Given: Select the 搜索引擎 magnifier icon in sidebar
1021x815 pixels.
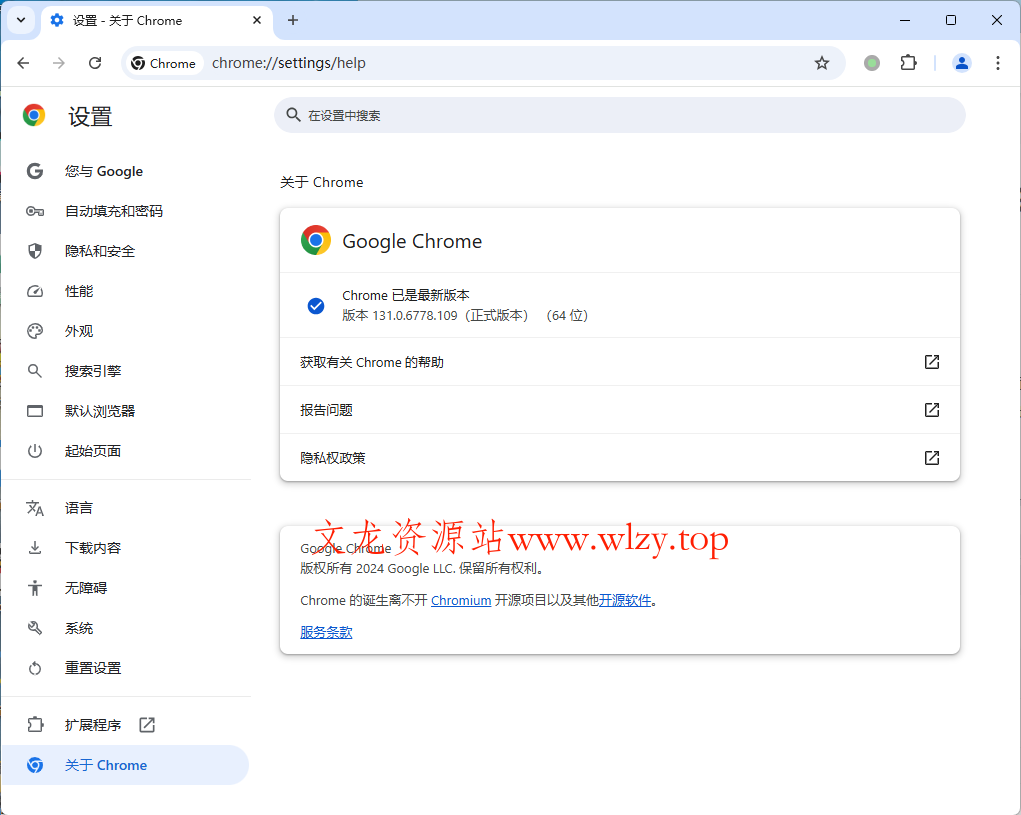Looking at the screenshot, I should [x=34, y=370].
